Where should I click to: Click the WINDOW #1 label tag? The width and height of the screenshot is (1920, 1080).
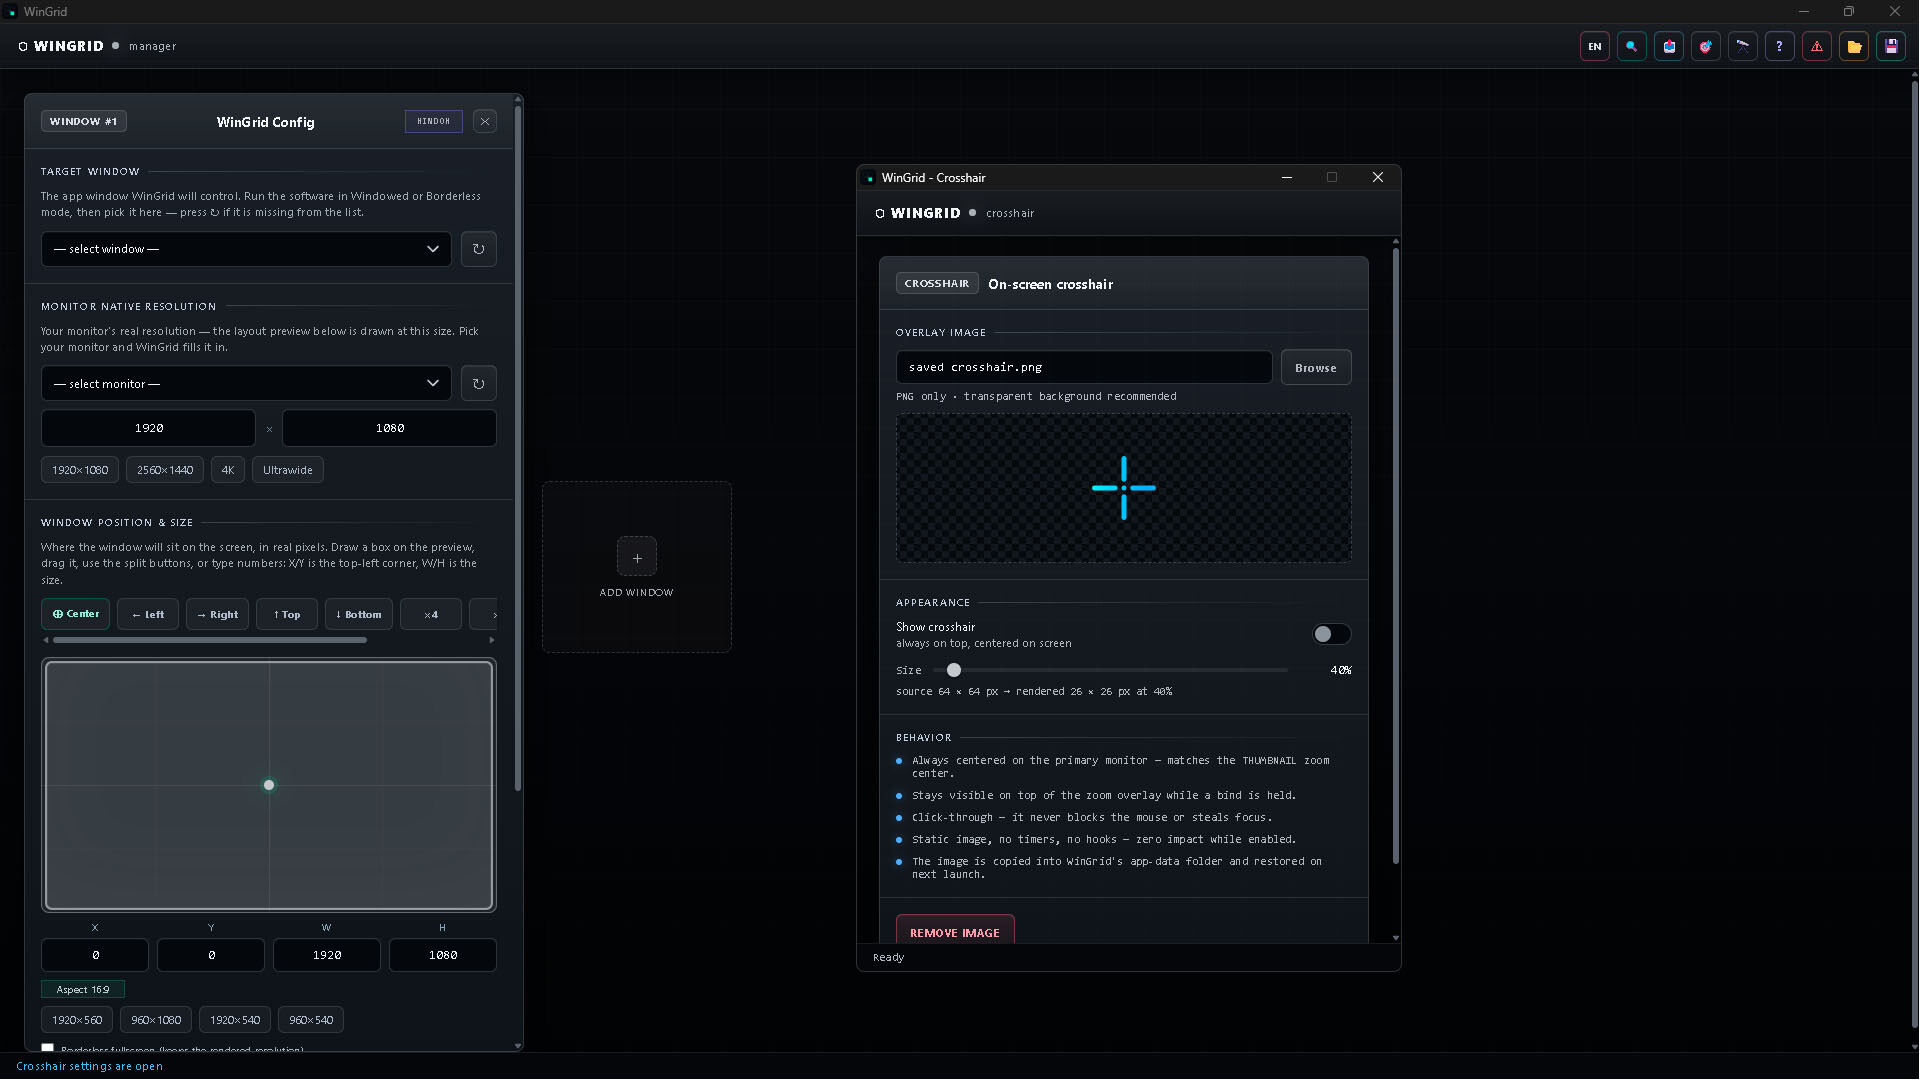pyautogui.click(x=84, y=122)
